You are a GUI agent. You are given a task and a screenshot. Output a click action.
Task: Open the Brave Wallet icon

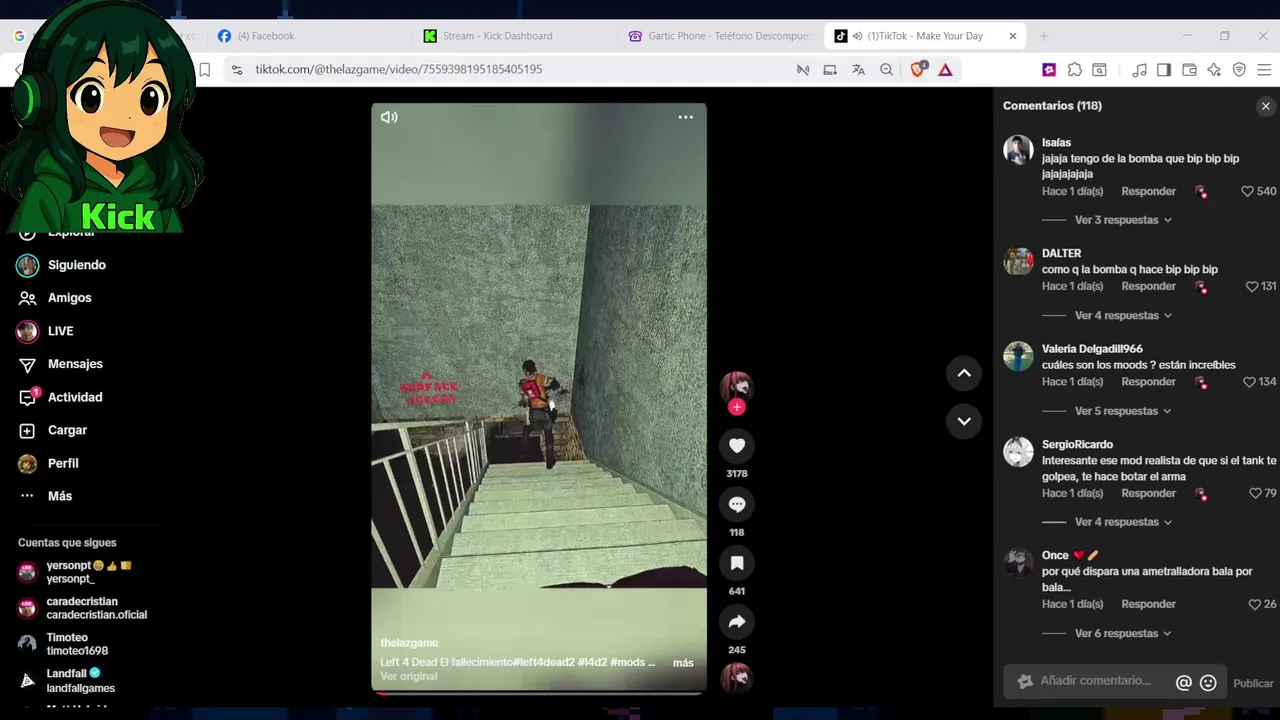pyautogui.click(x=1189, y=69)
